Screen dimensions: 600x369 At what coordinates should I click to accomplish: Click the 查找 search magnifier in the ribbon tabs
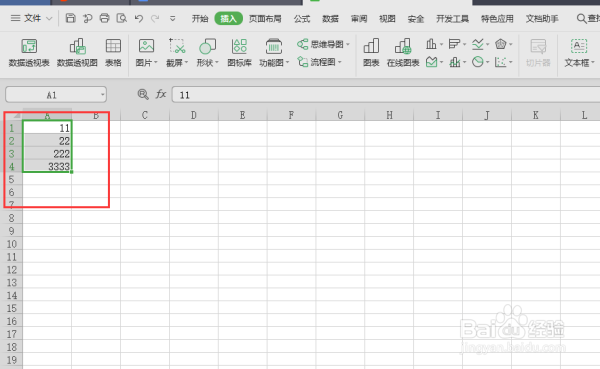(581, 18)
